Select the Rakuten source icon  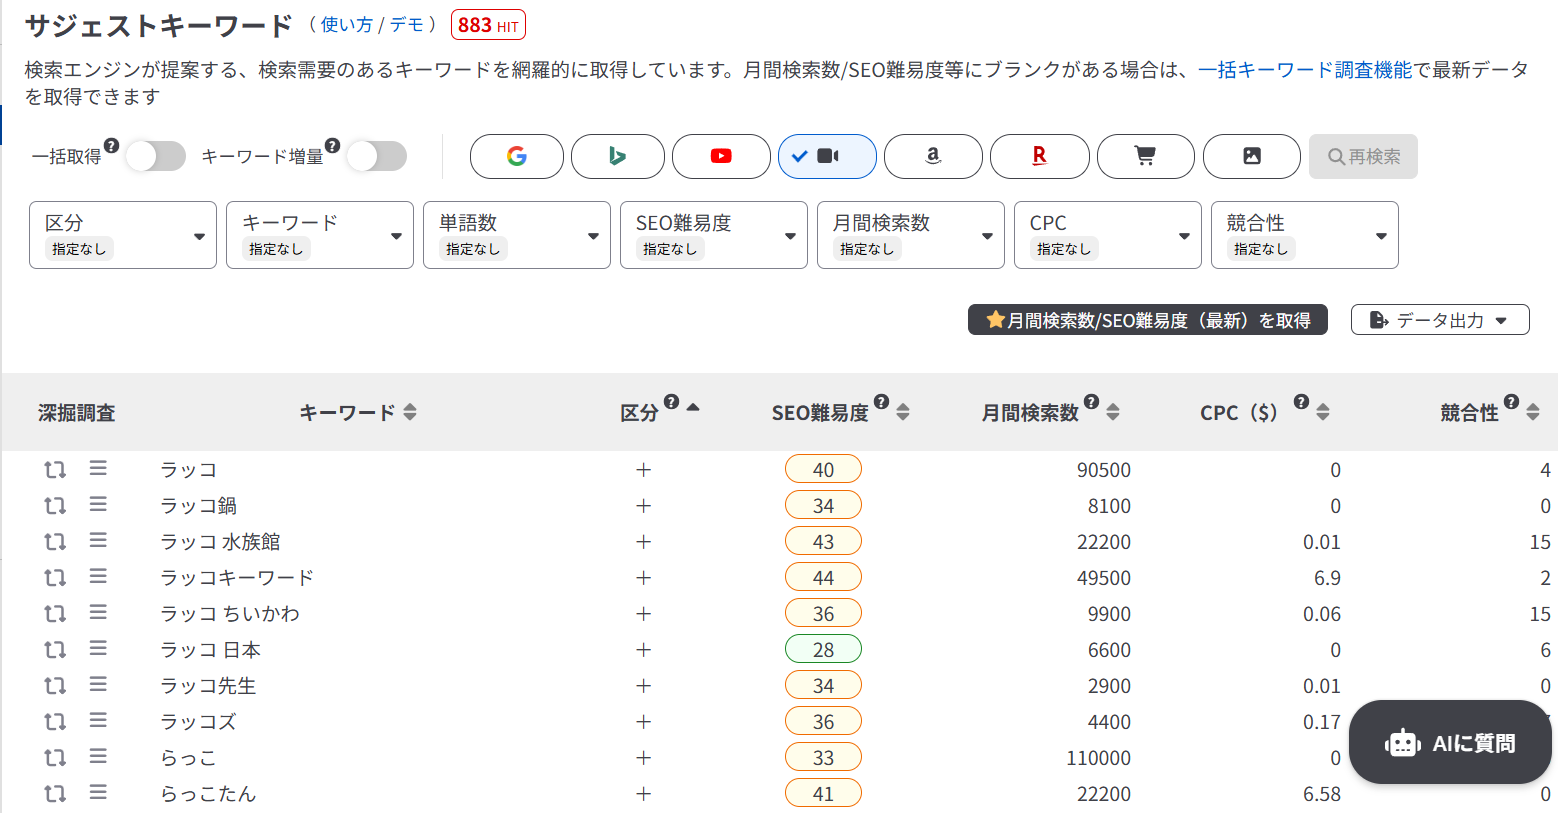pos(1039,156)
